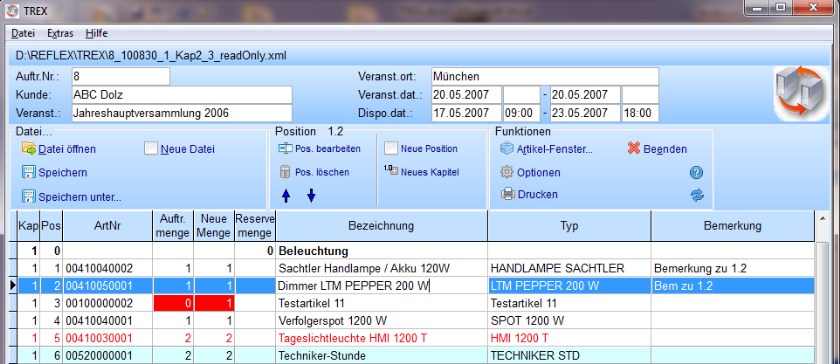
Task: Click the Dispo start time 09:00 field
Action: (x=521, y=113)
